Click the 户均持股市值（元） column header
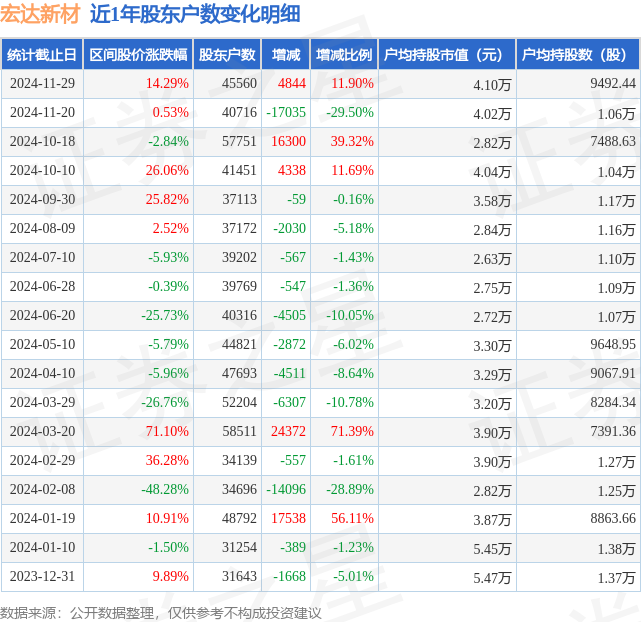The height and width of the screenshot is (622, 641). 447,54
